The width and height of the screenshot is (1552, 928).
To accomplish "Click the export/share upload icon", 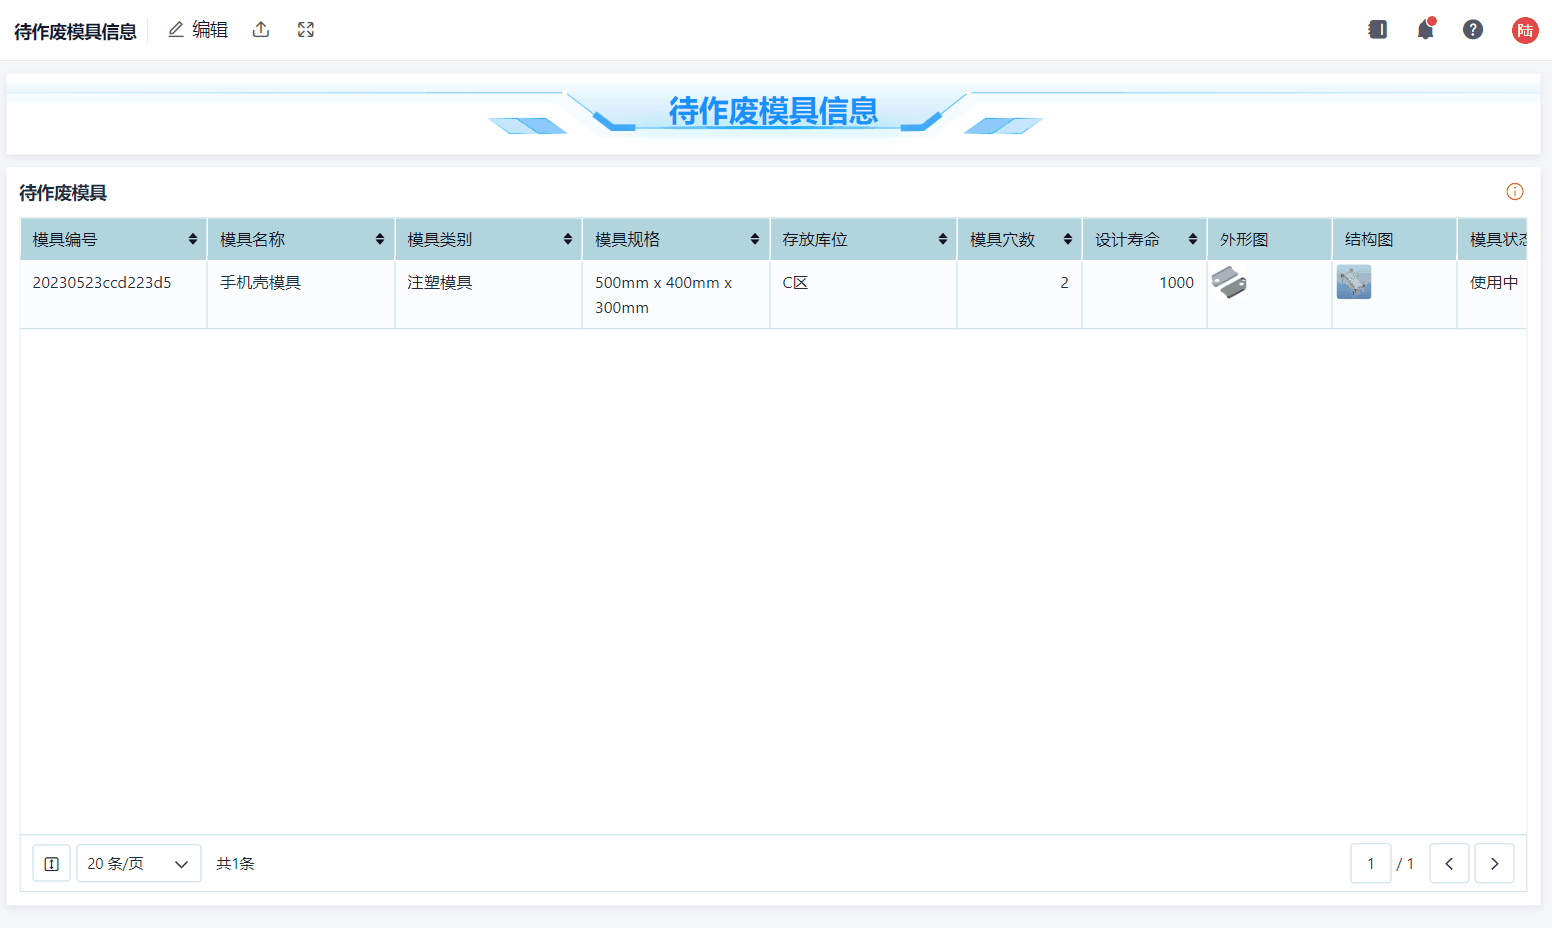I will pyautogui.click(x=261, y=30).
